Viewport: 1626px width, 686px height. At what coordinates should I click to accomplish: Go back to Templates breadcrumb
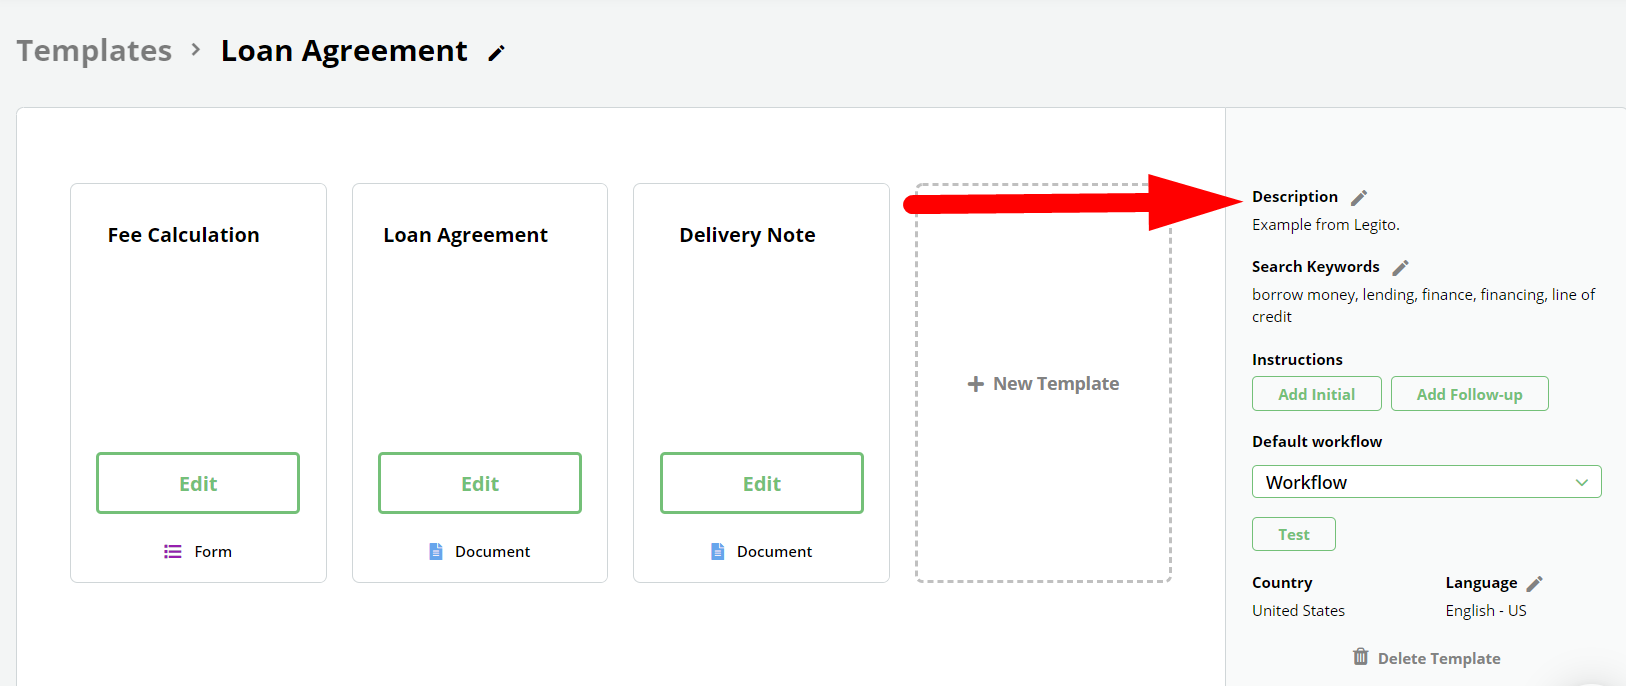[94, 50]
